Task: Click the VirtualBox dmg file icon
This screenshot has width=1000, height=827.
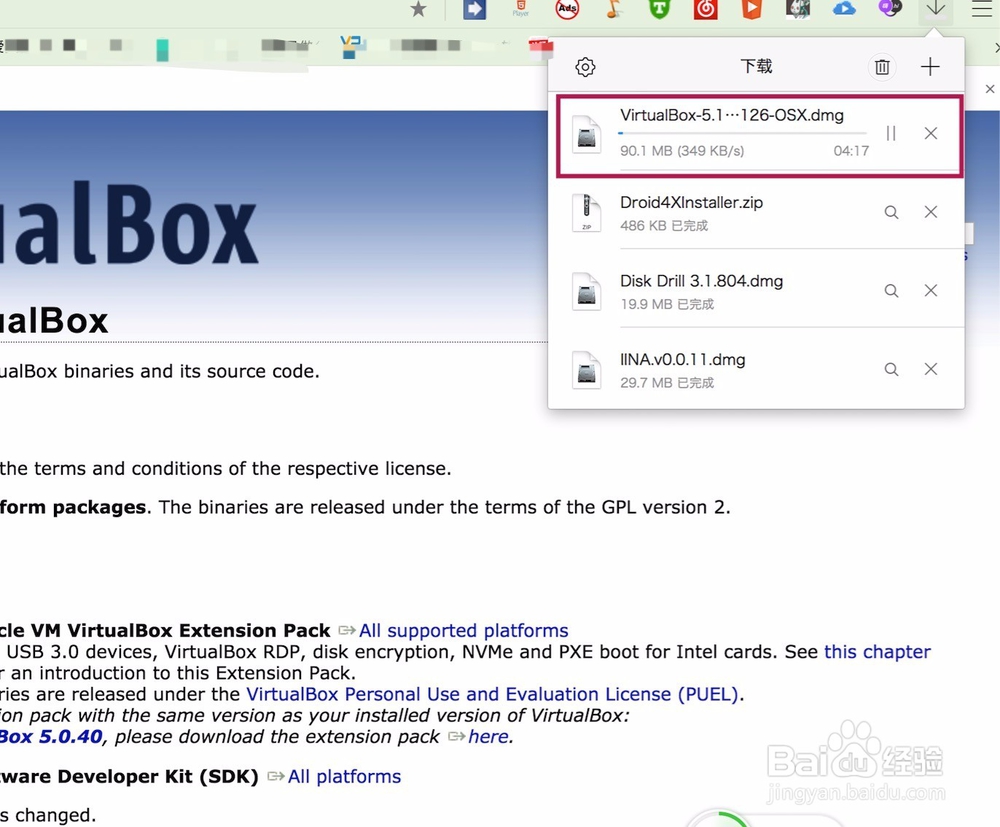Action: pyautogui.click(x=586, y=134)
